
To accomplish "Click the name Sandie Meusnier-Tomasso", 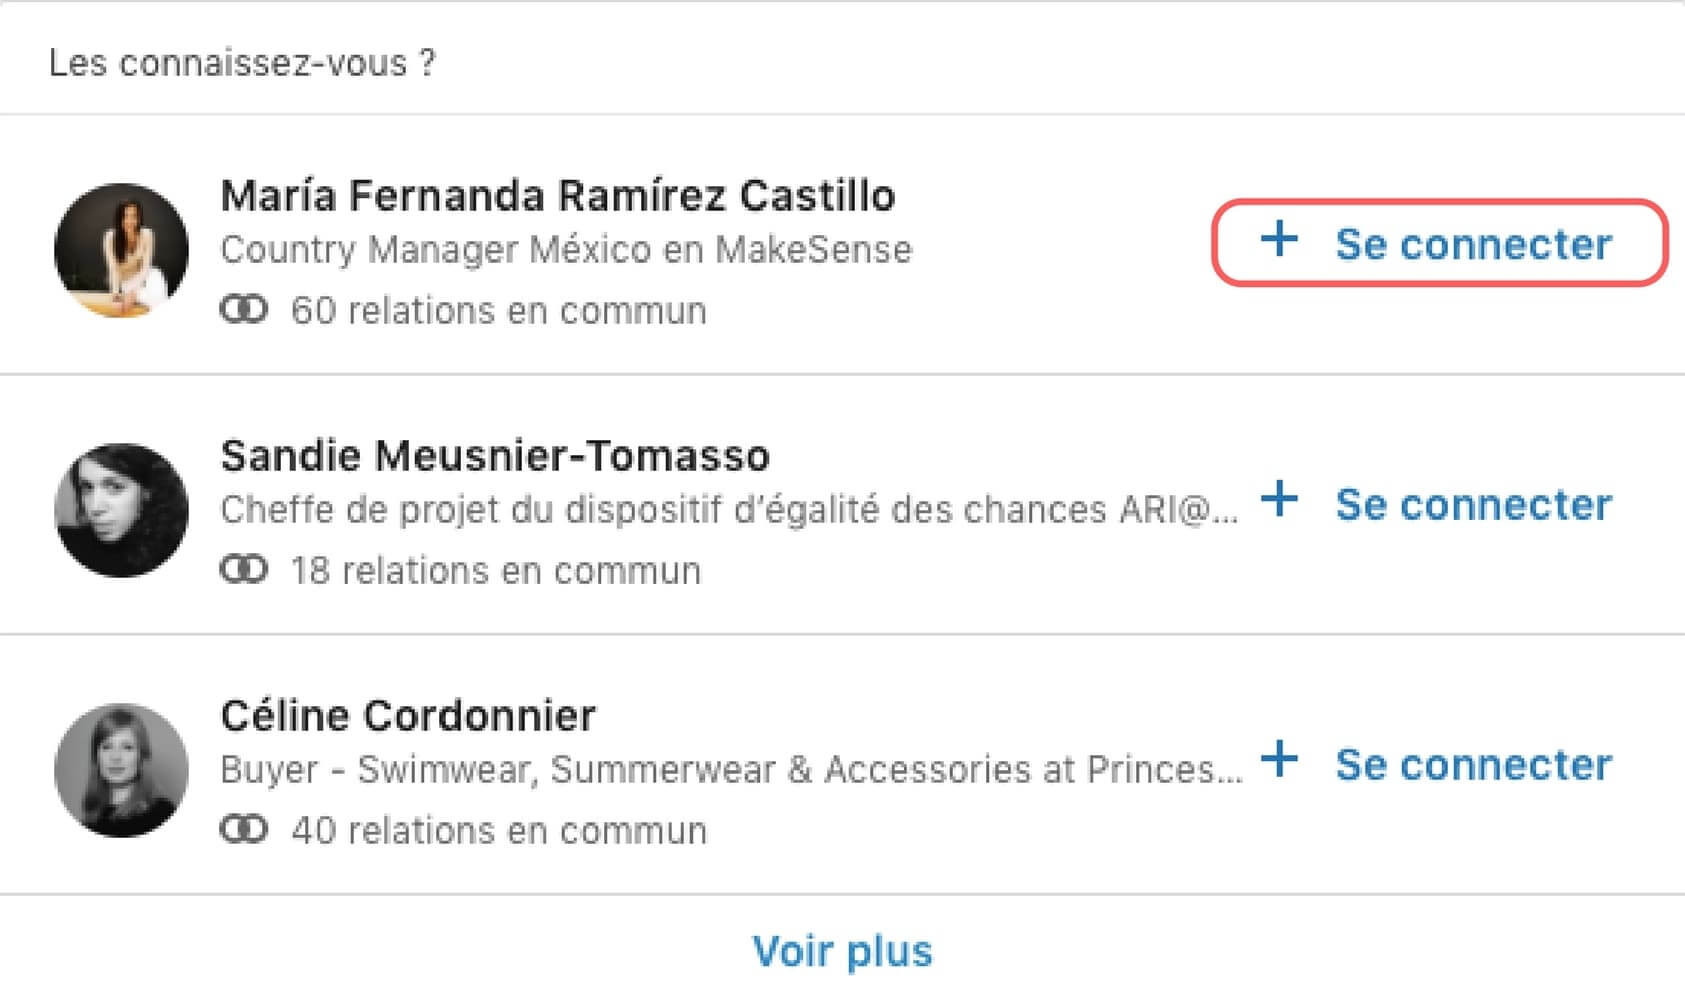I will point(496,456).
